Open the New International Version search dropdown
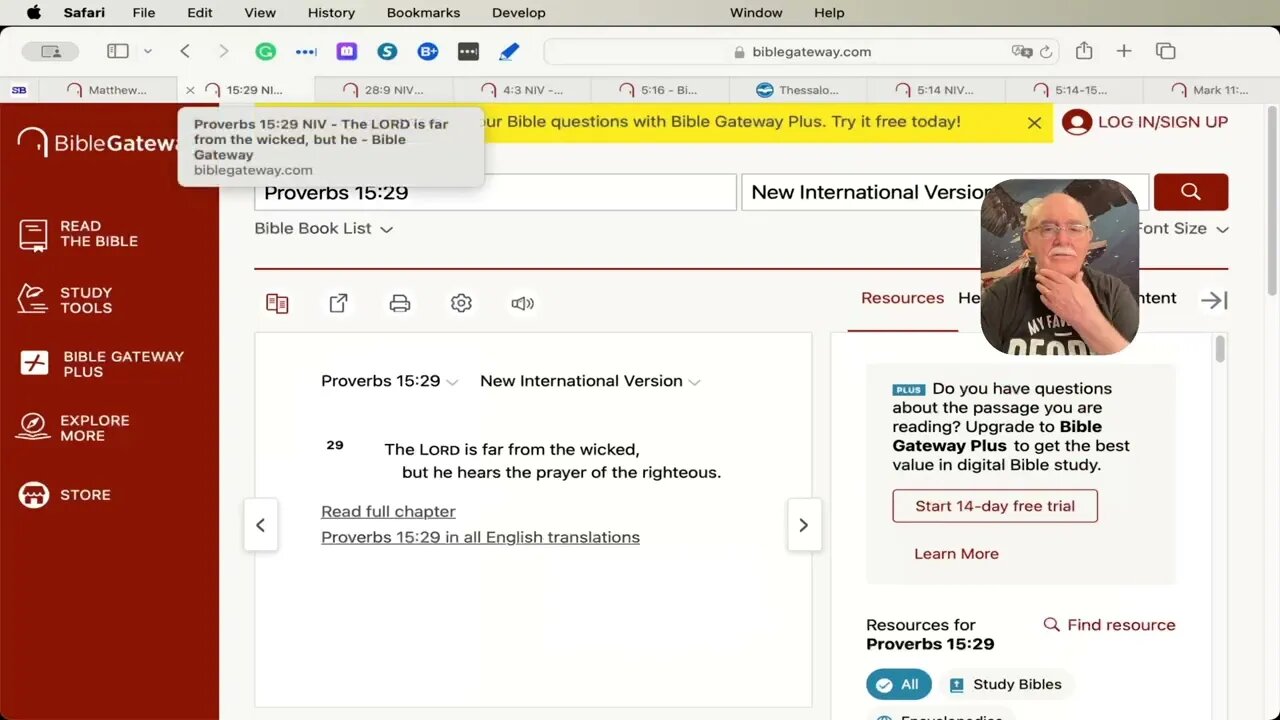The height and width of the screenshot is (720, 1280). click(945, 192)
